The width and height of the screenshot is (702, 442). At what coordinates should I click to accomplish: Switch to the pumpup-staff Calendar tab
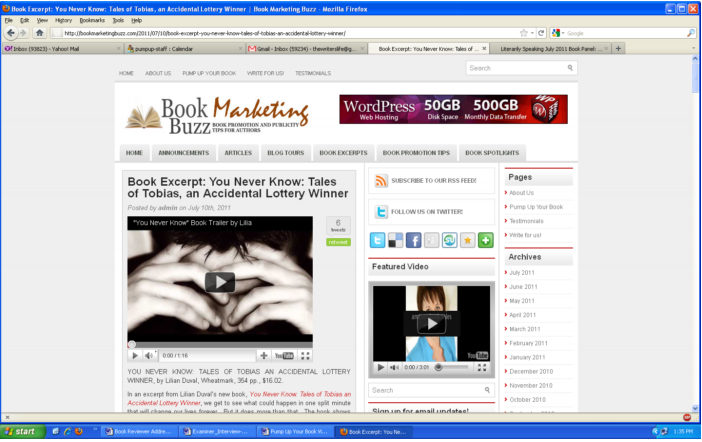tap(184, 48)
